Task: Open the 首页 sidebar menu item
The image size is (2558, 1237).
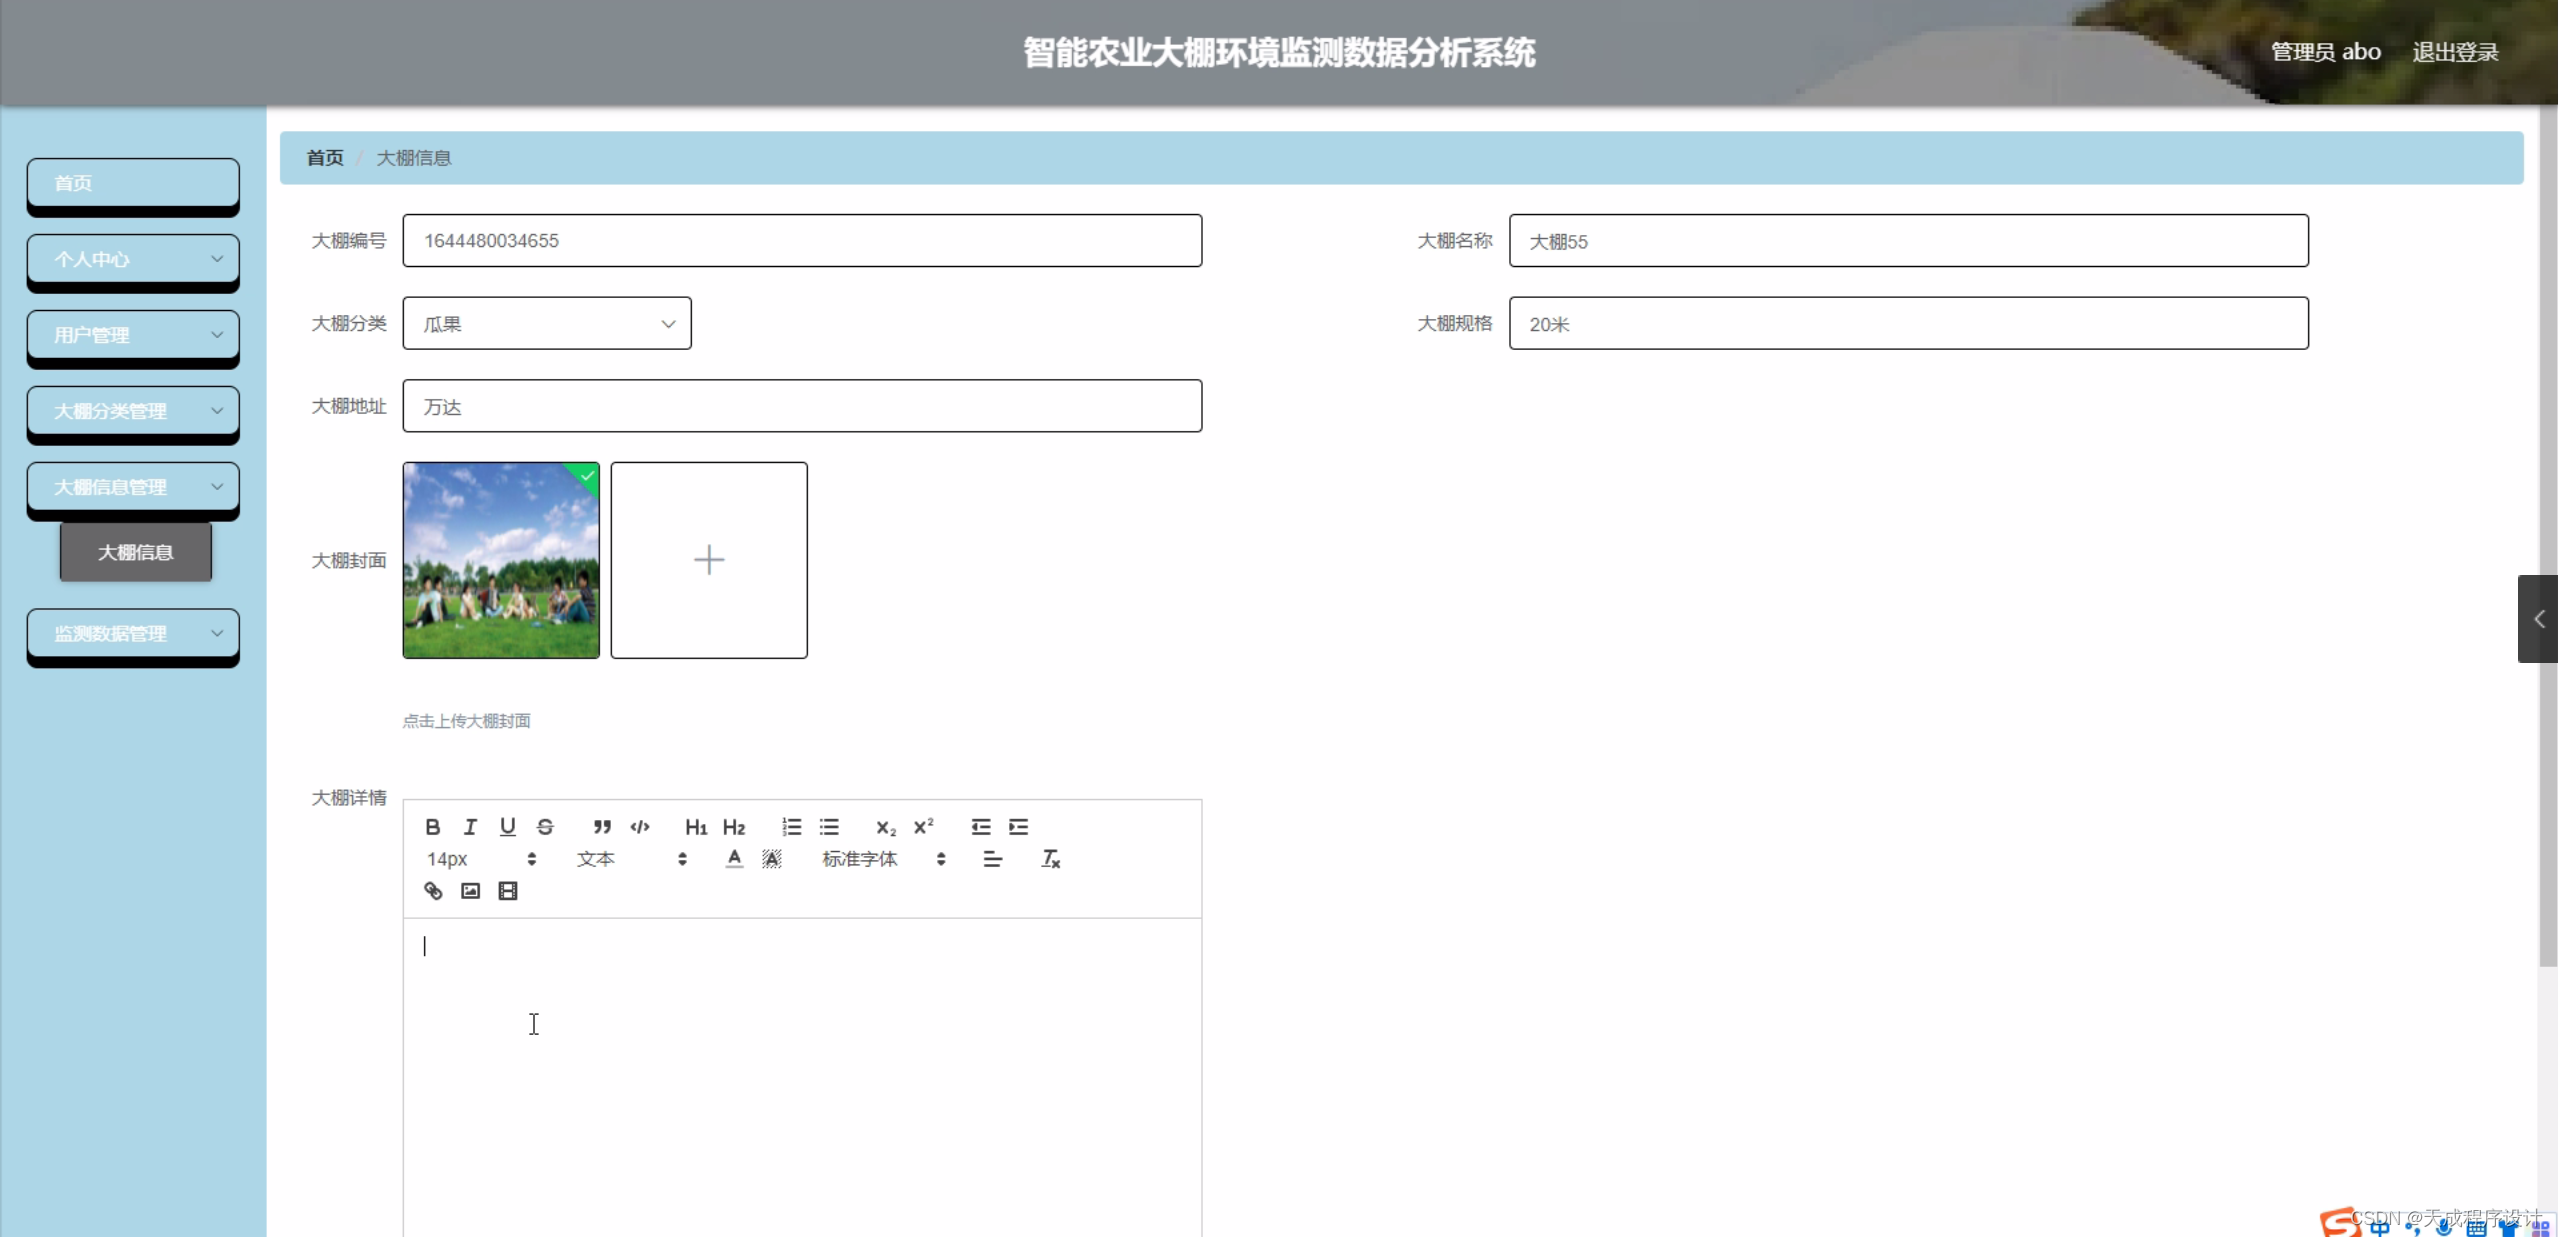Action: click(x=133, y=183)
